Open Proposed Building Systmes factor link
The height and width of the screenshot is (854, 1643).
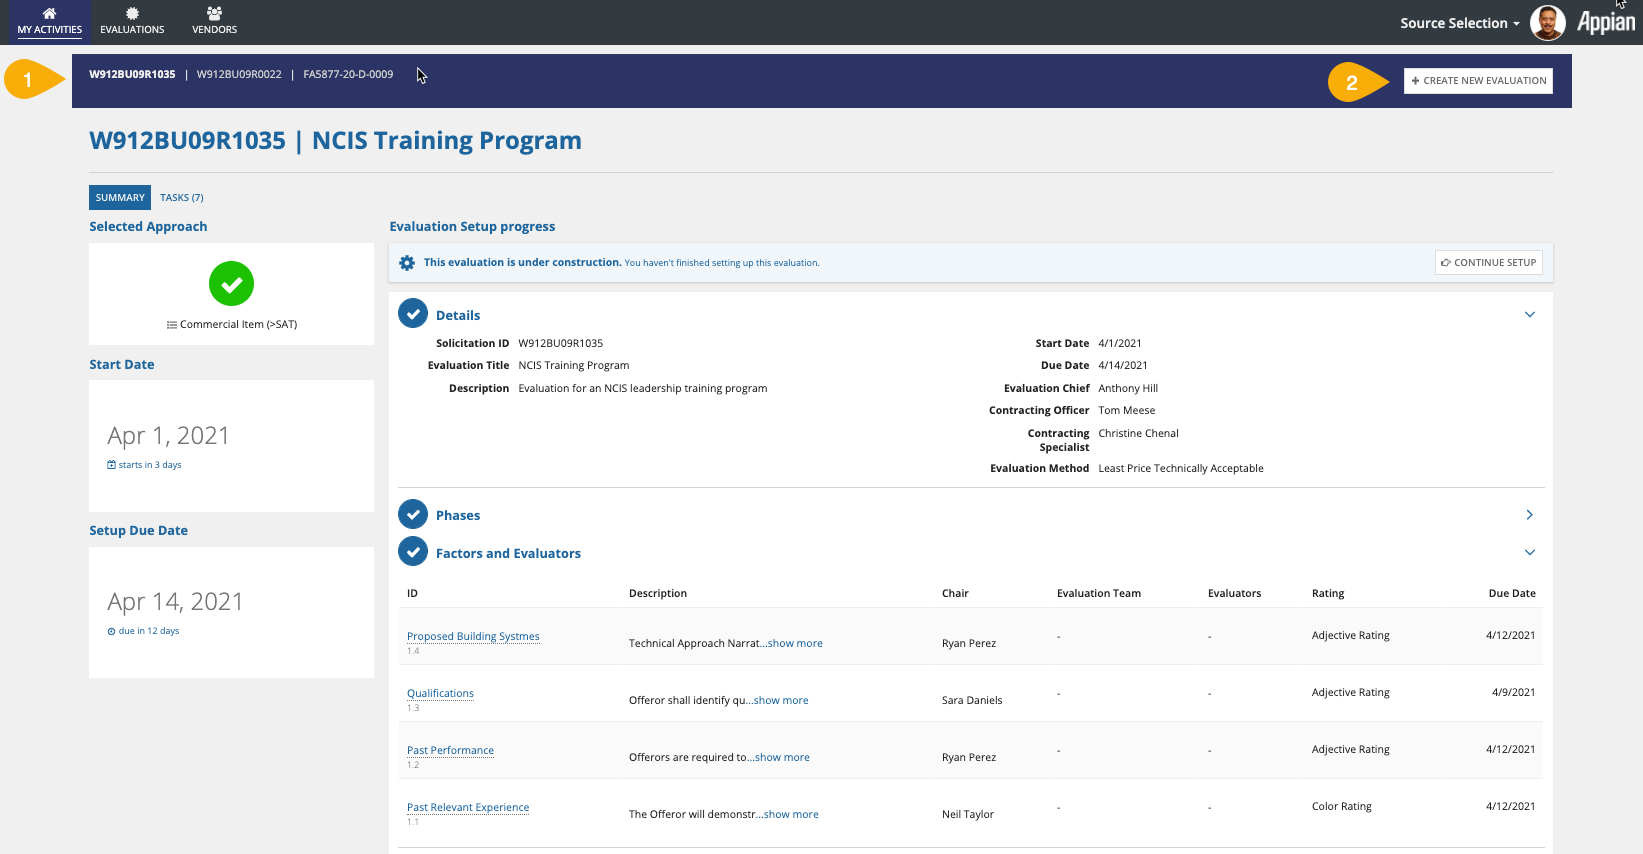point(473,636)
